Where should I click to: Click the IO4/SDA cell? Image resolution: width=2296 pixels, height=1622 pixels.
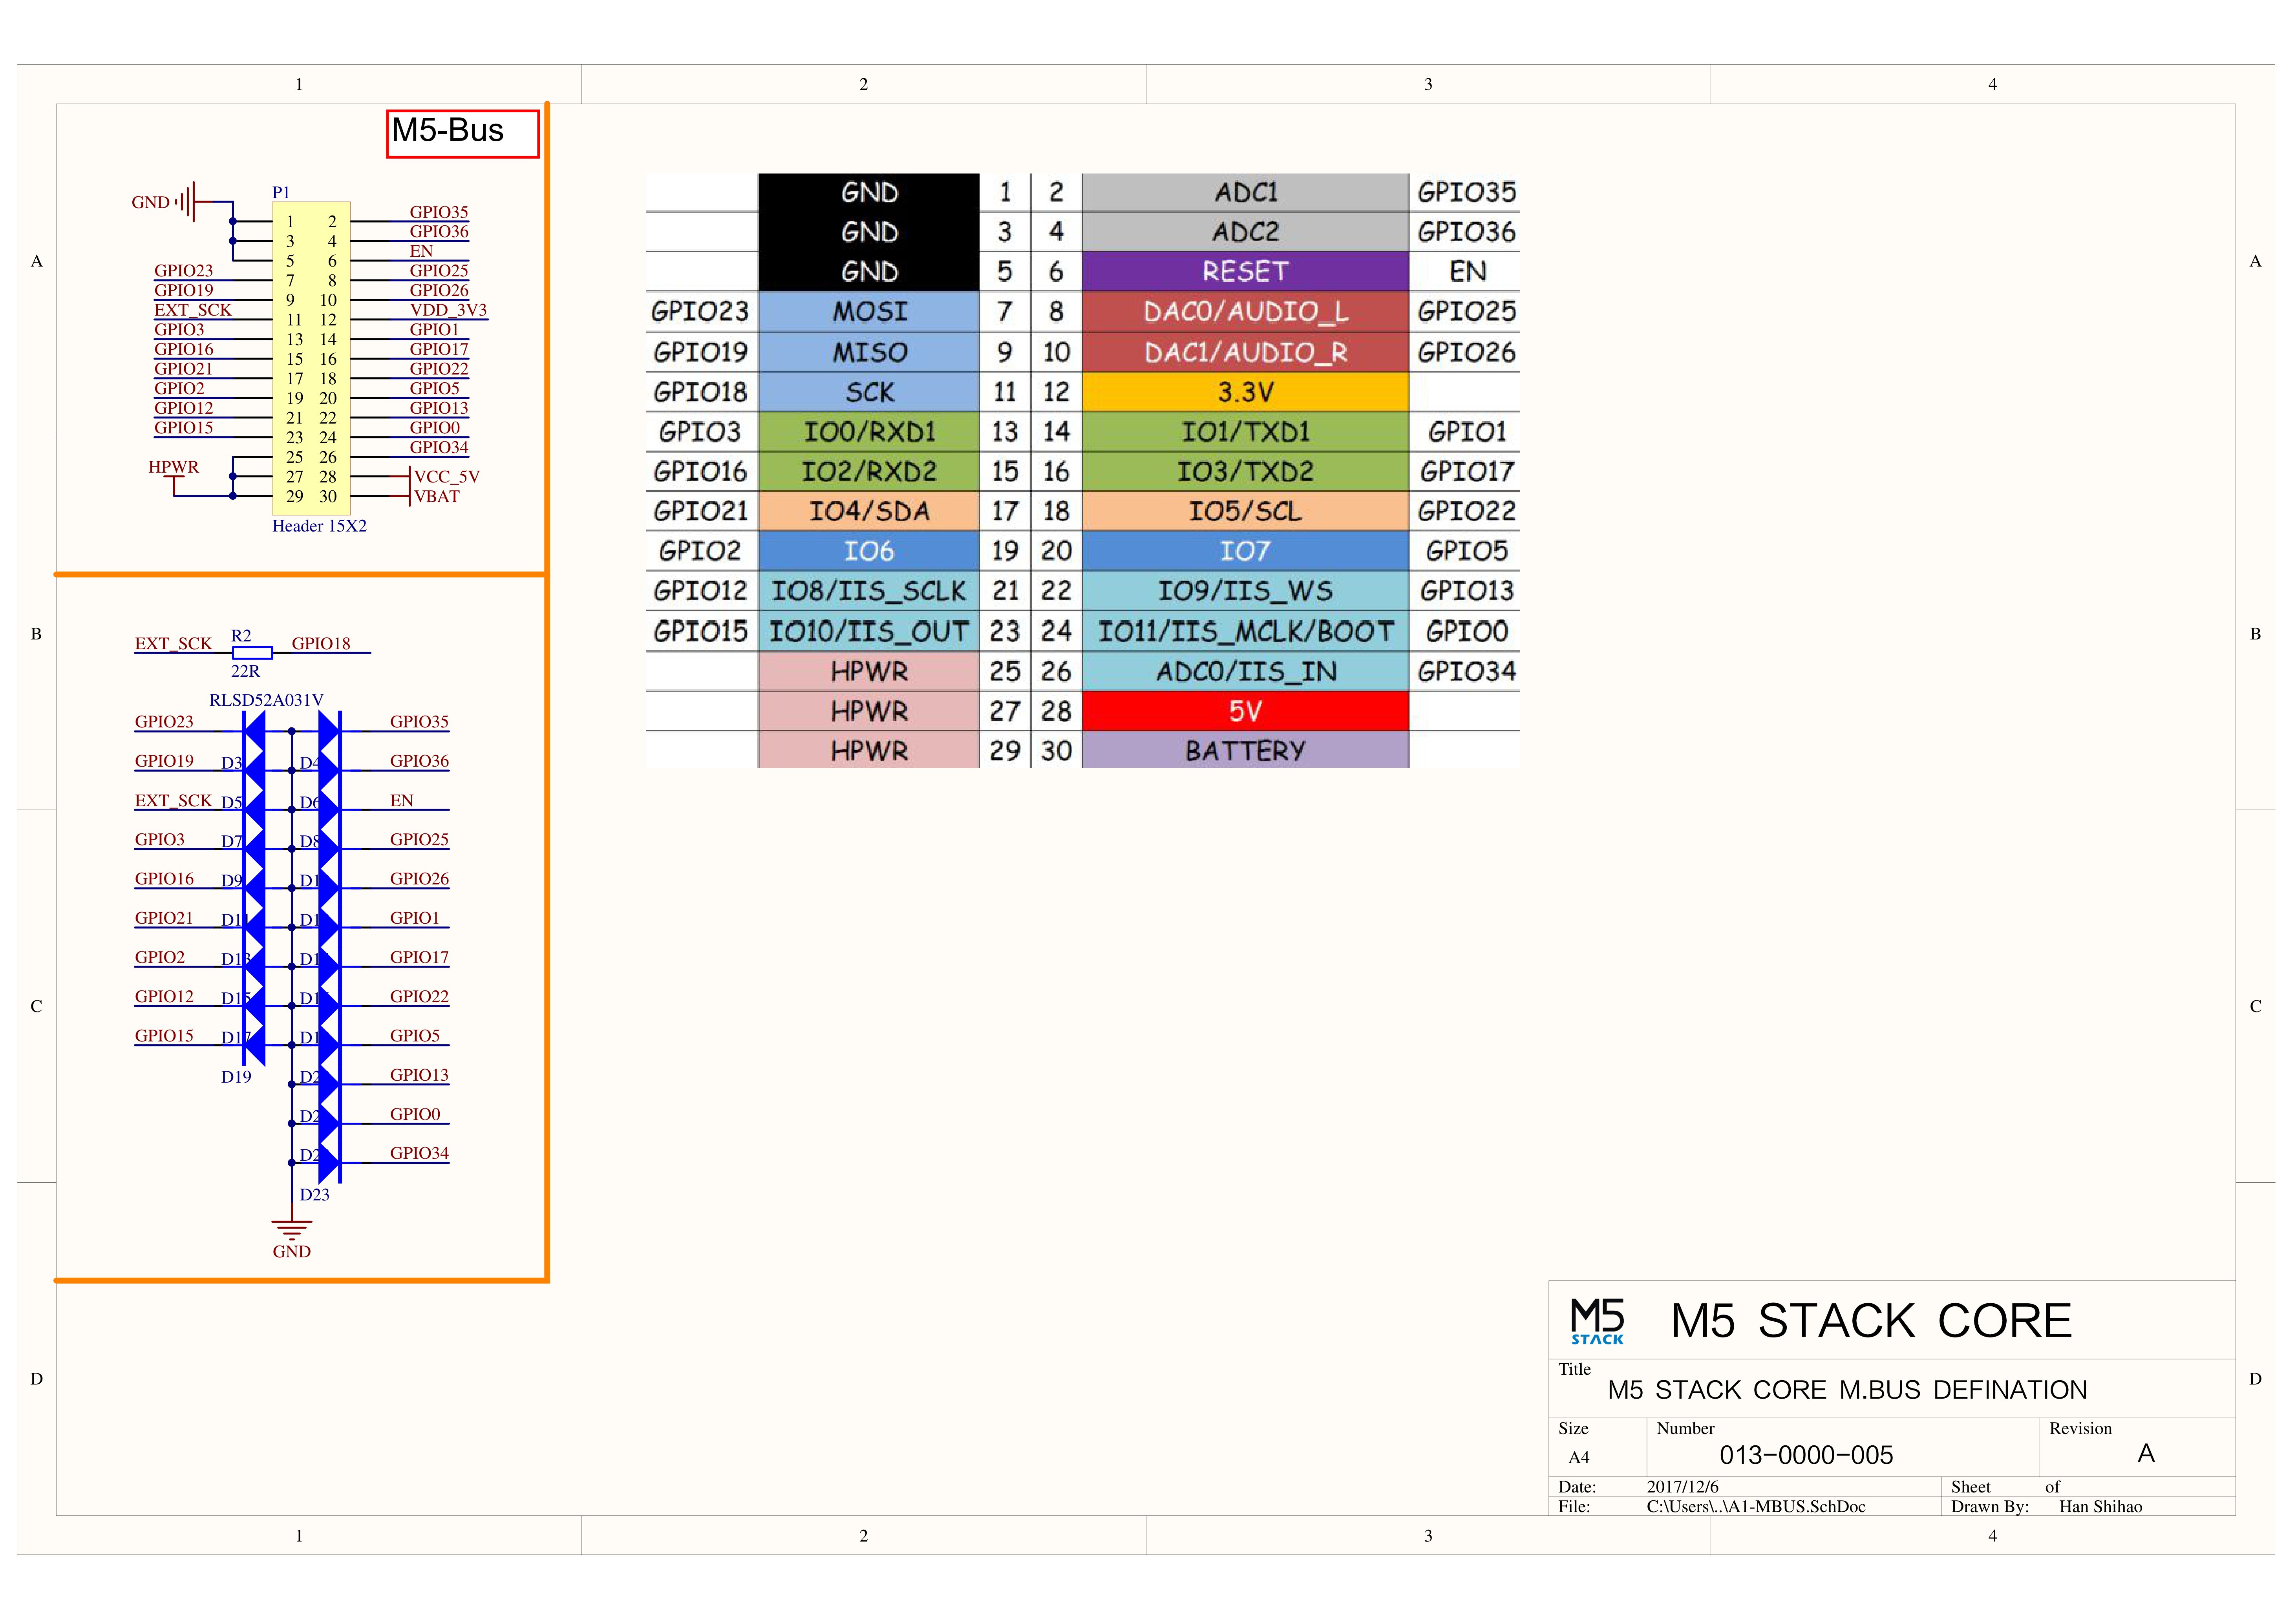[x=869, y=511]
